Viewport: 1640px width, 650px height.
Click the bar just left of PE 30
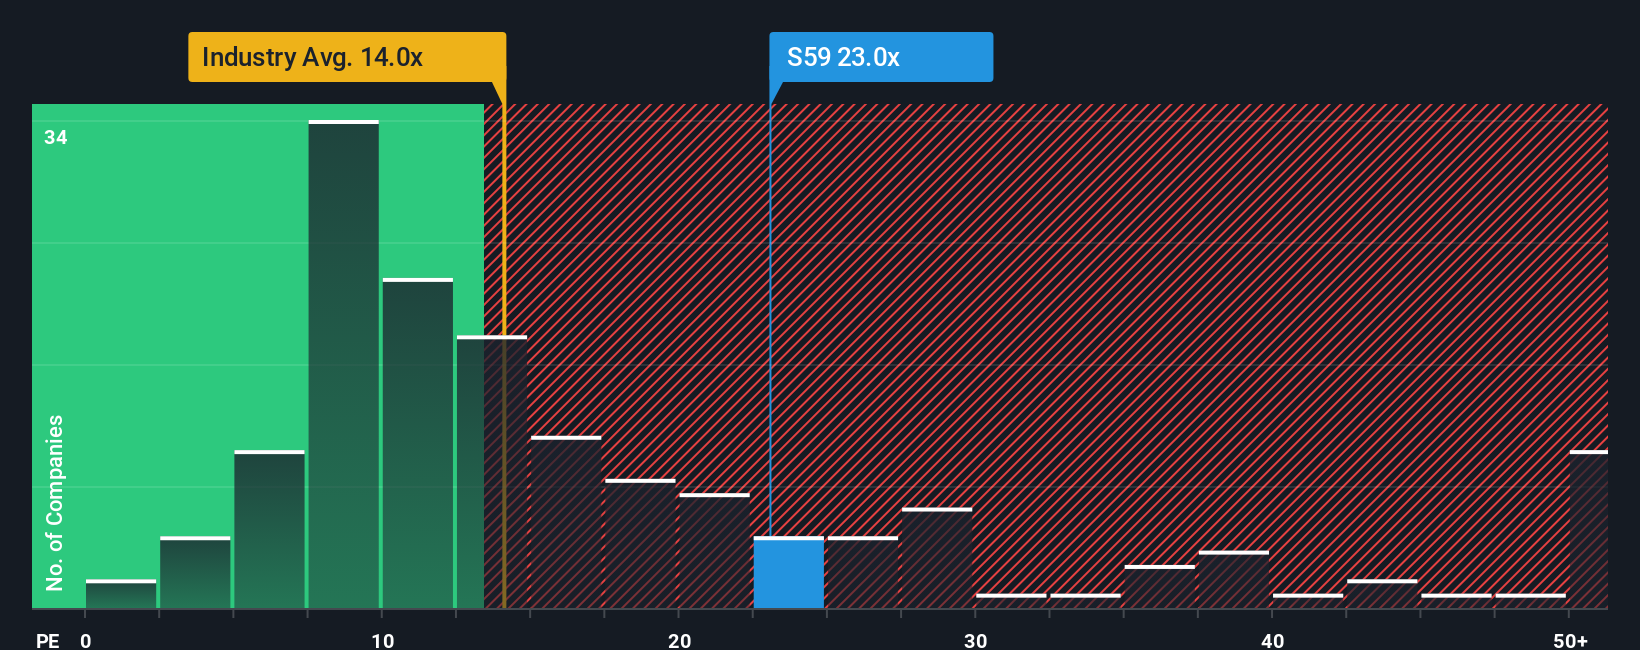point(937,558)
